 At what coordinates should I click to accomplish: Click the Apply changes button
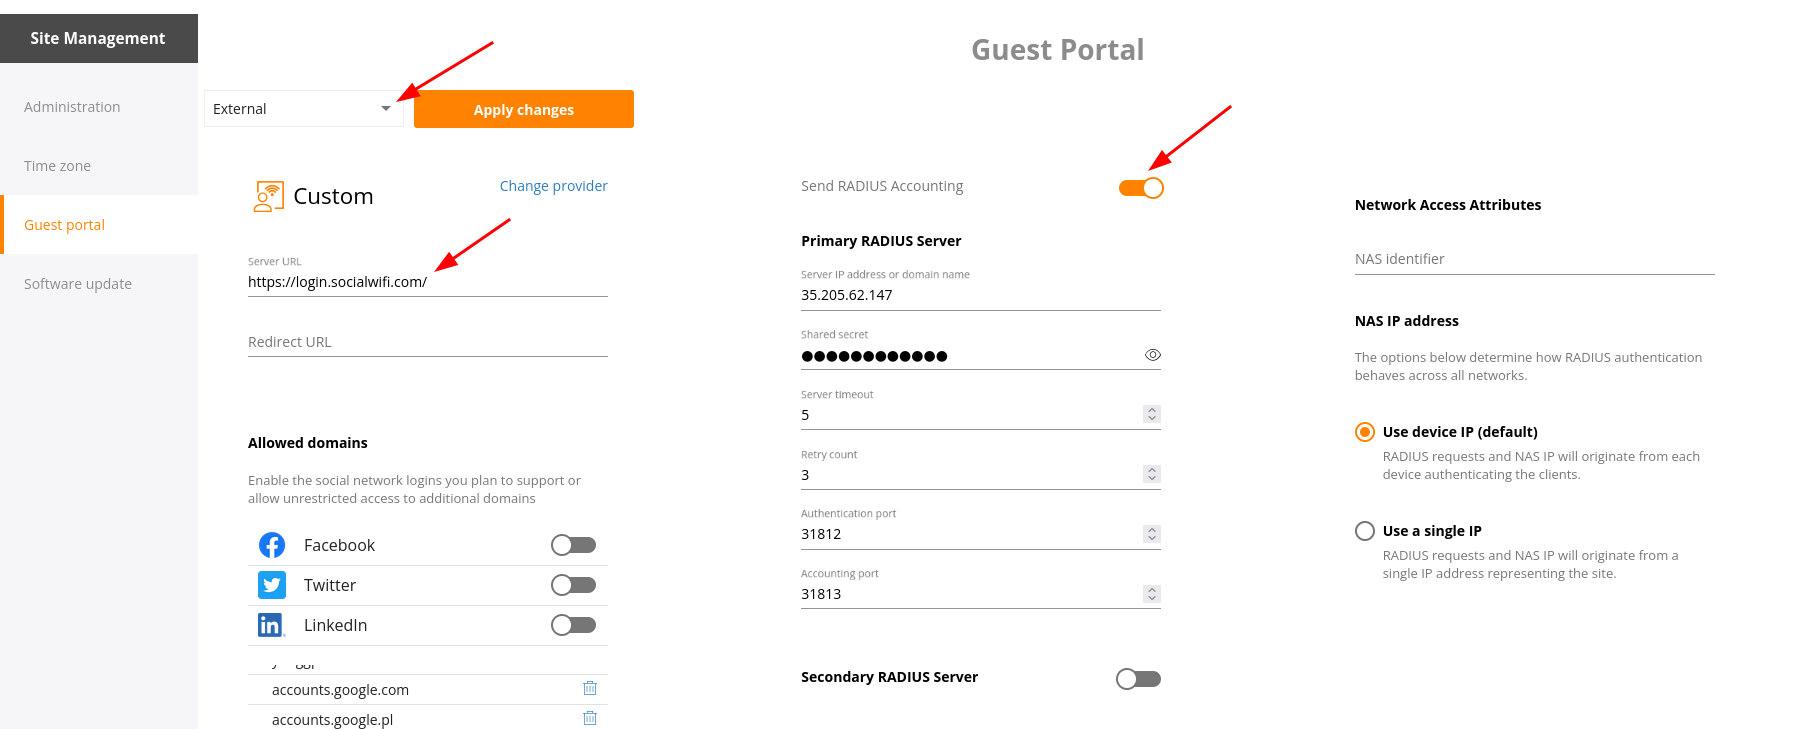[x=523, y=109]
